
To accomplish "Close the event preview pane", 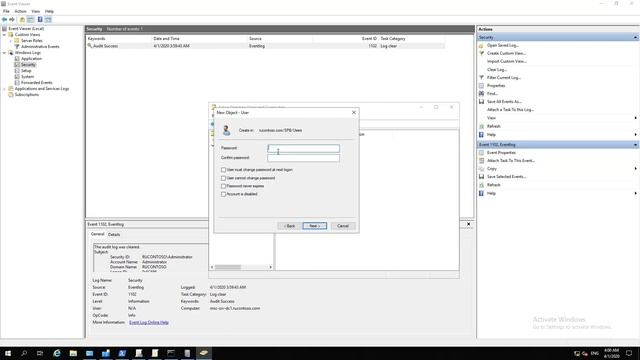I will pos(469,224).
